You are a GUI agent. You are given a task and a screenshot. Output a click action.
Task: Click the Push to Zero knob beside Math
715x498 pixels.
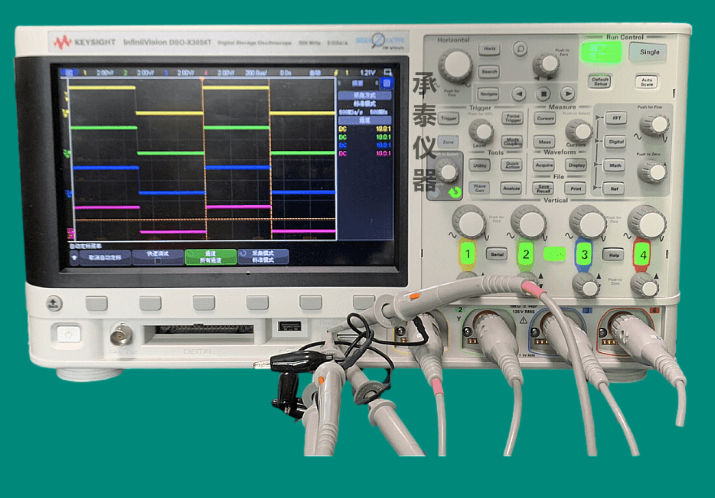point(652,171)
